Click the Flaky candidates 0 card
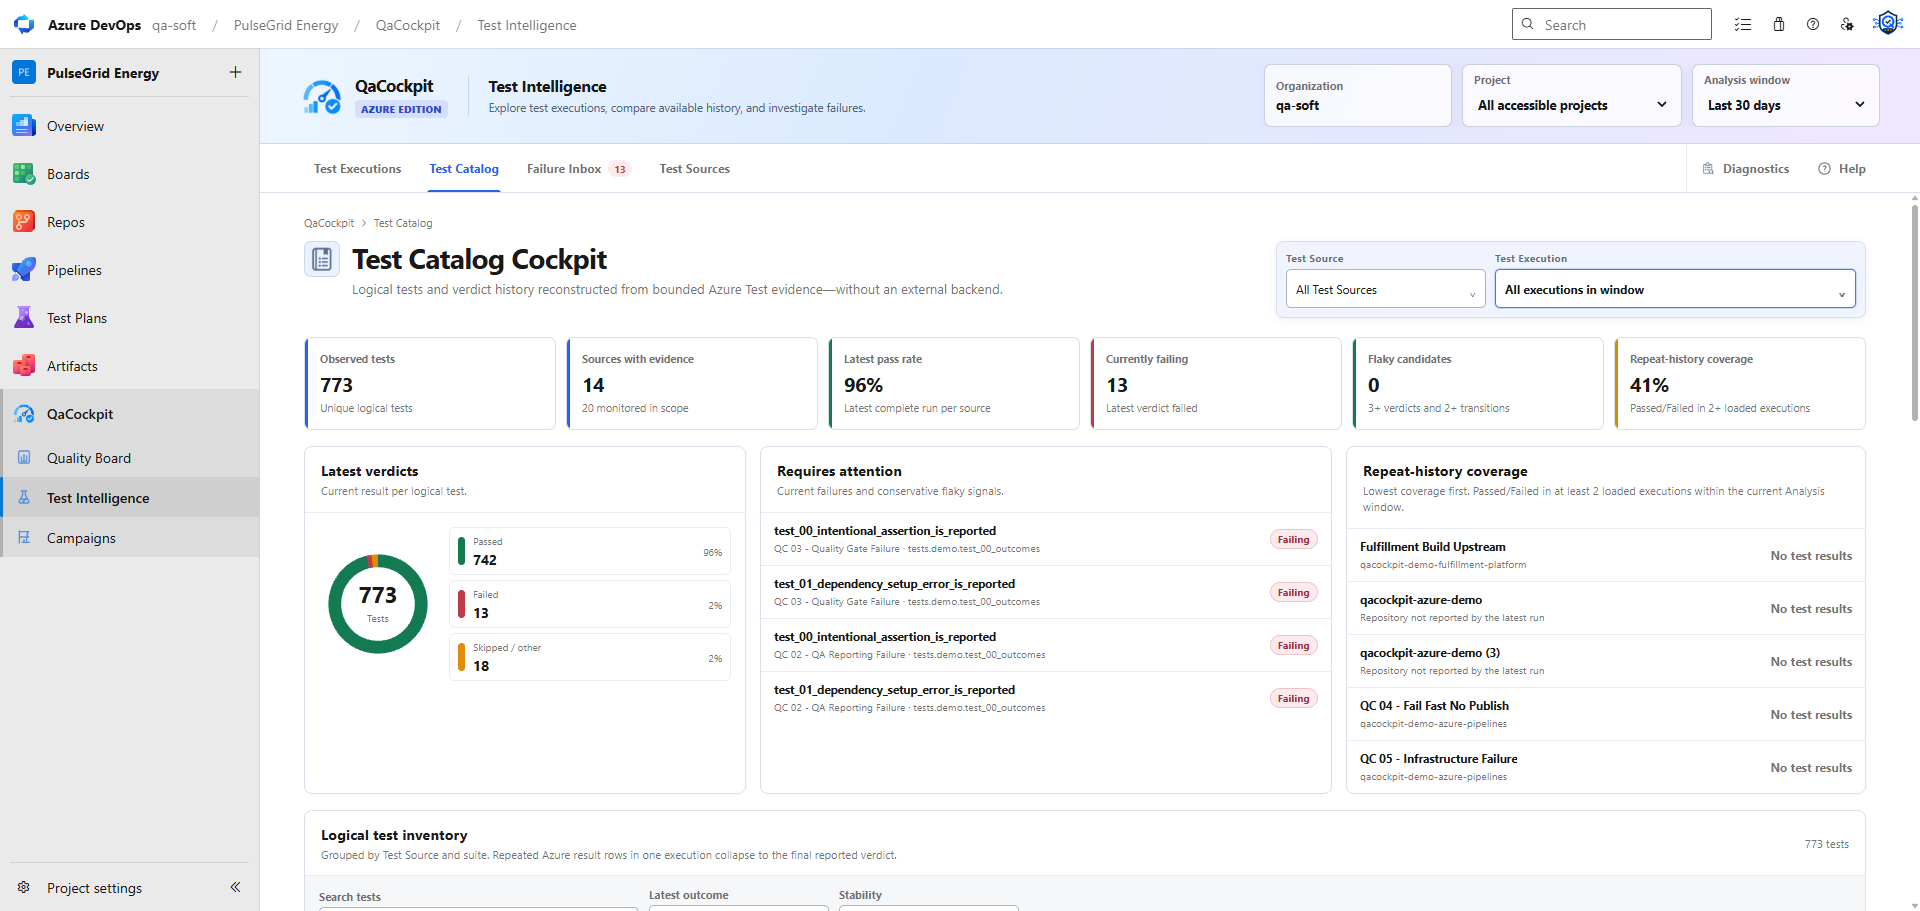The height and width of the screenshot is (911, 1920). click(x=1478, y=384)
